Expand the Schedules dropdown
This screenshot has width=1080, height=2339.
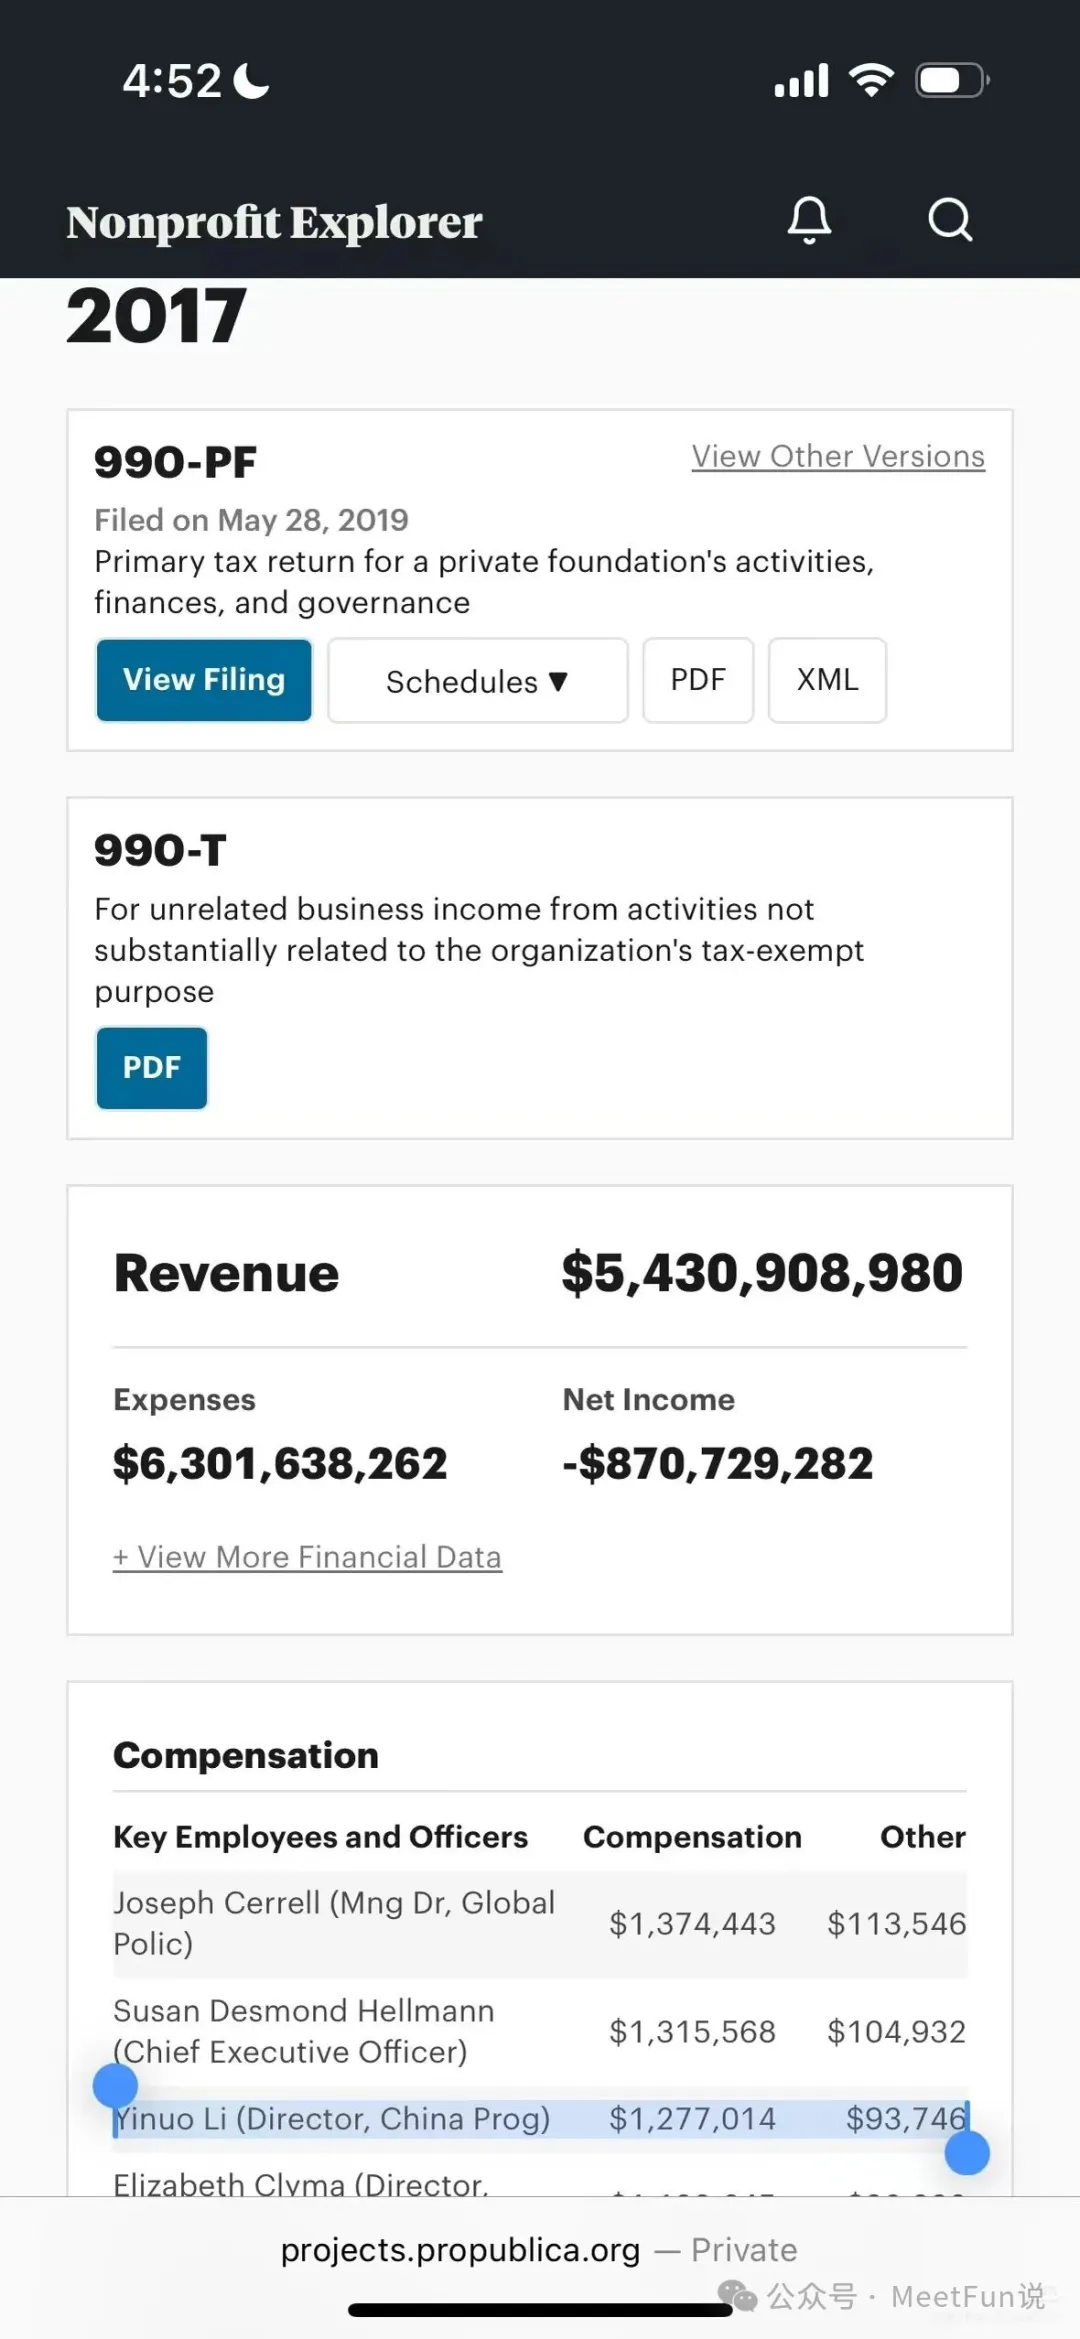pos(477,681)
